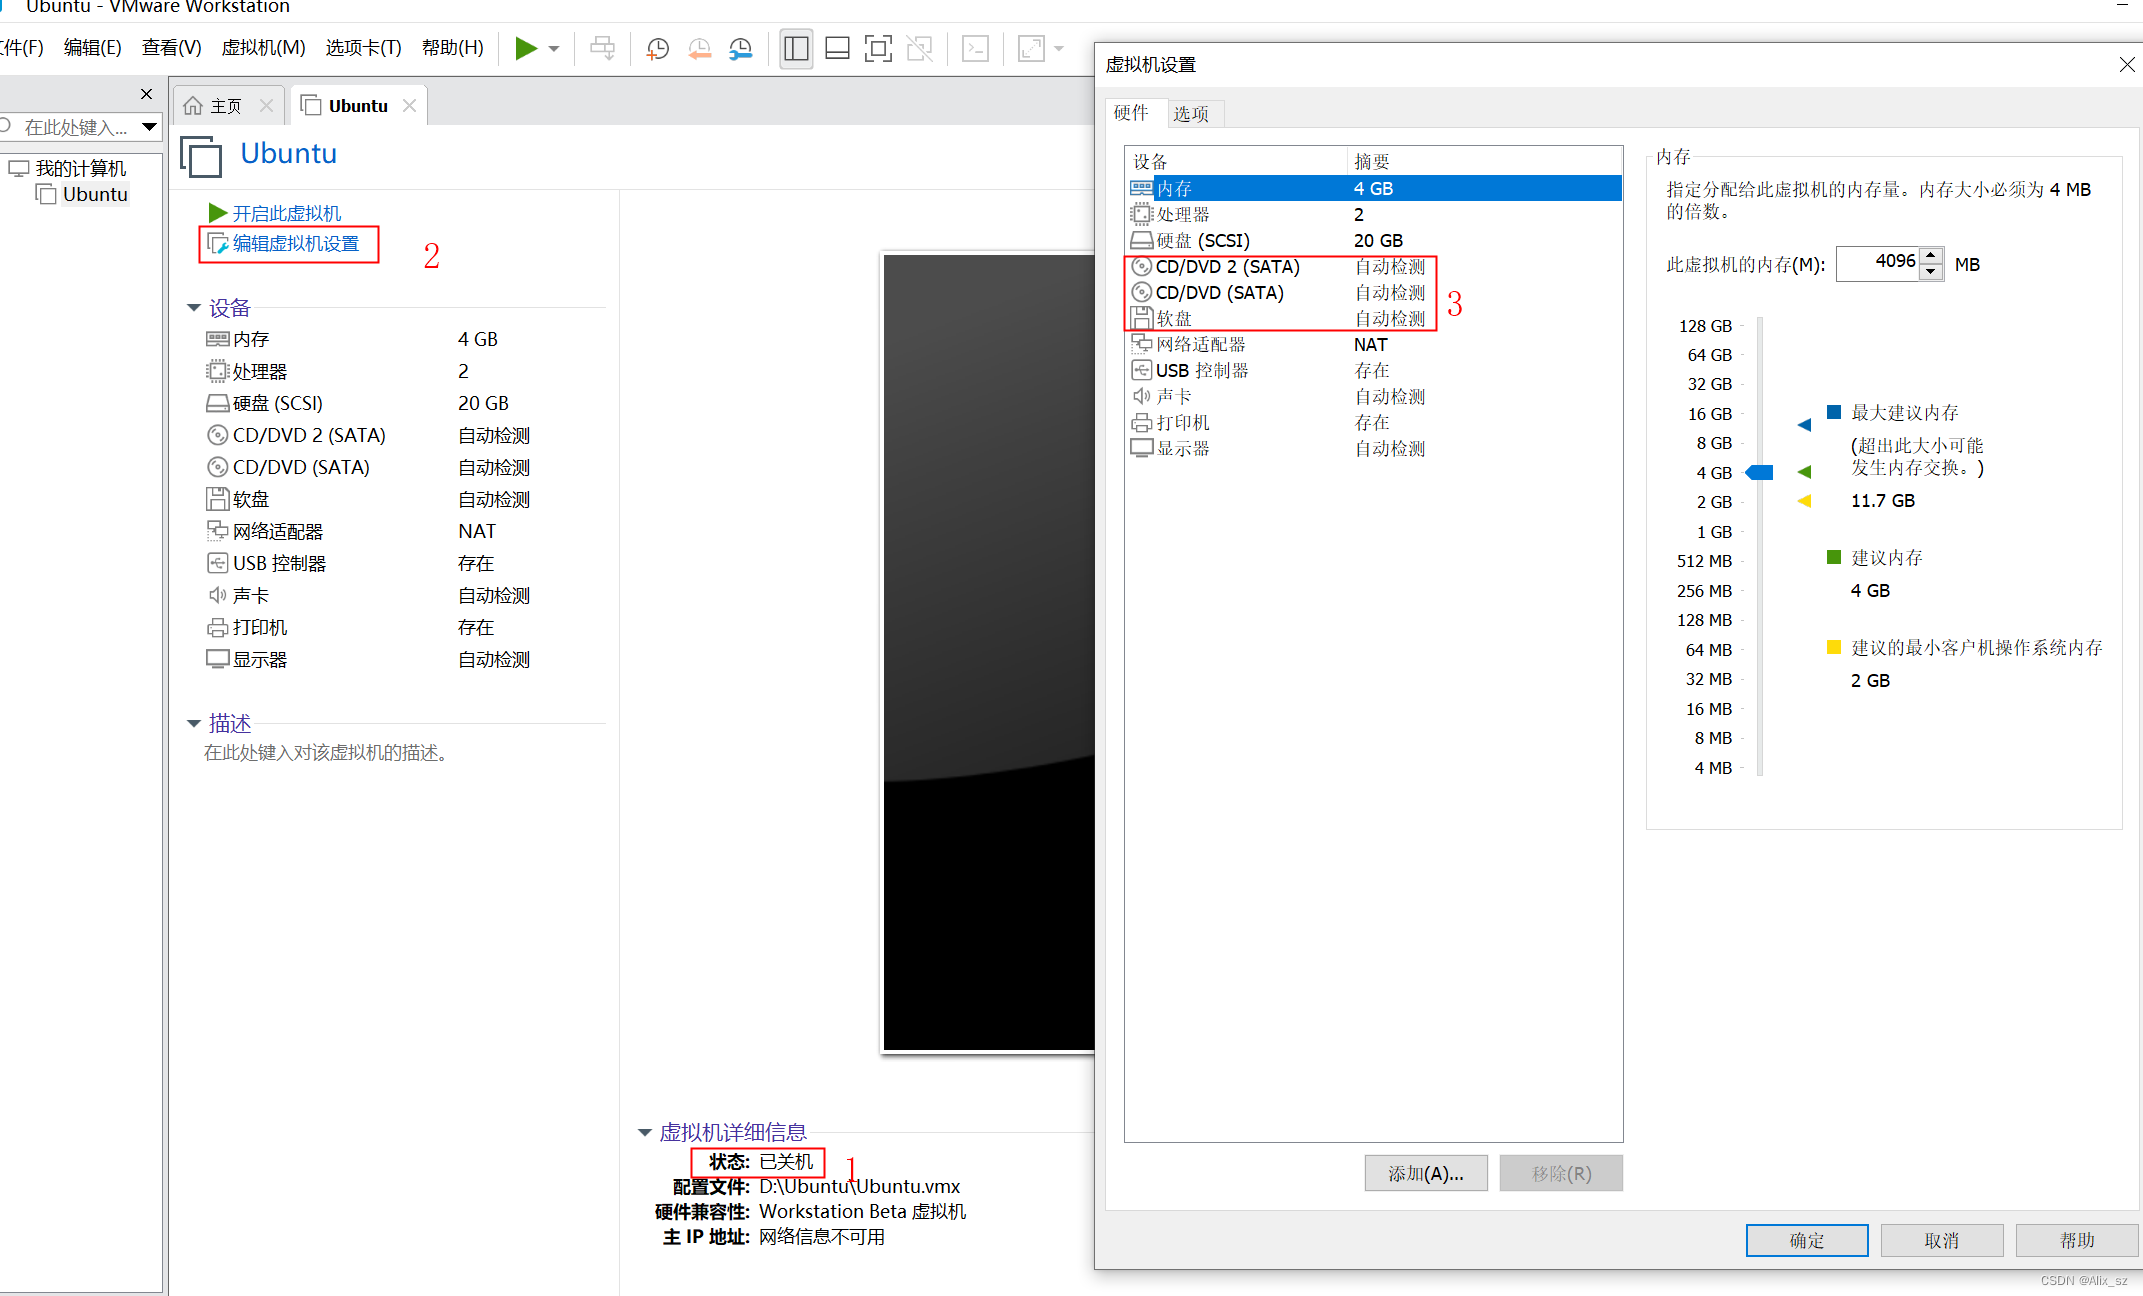Click the VM preview thumbnail

[x=989, y=652]
